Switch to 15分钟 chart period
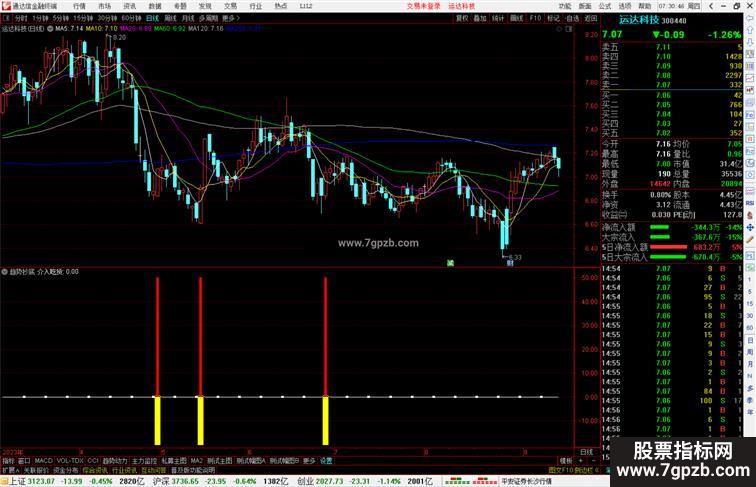This screenshot has height=487, width=756. [x=83, y=18]
